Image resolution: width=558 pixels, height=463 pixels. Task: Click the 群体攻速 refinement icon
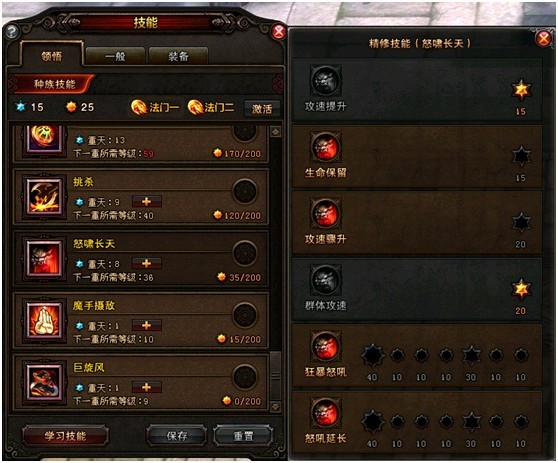pyautogui.click(x=325, y=280)
